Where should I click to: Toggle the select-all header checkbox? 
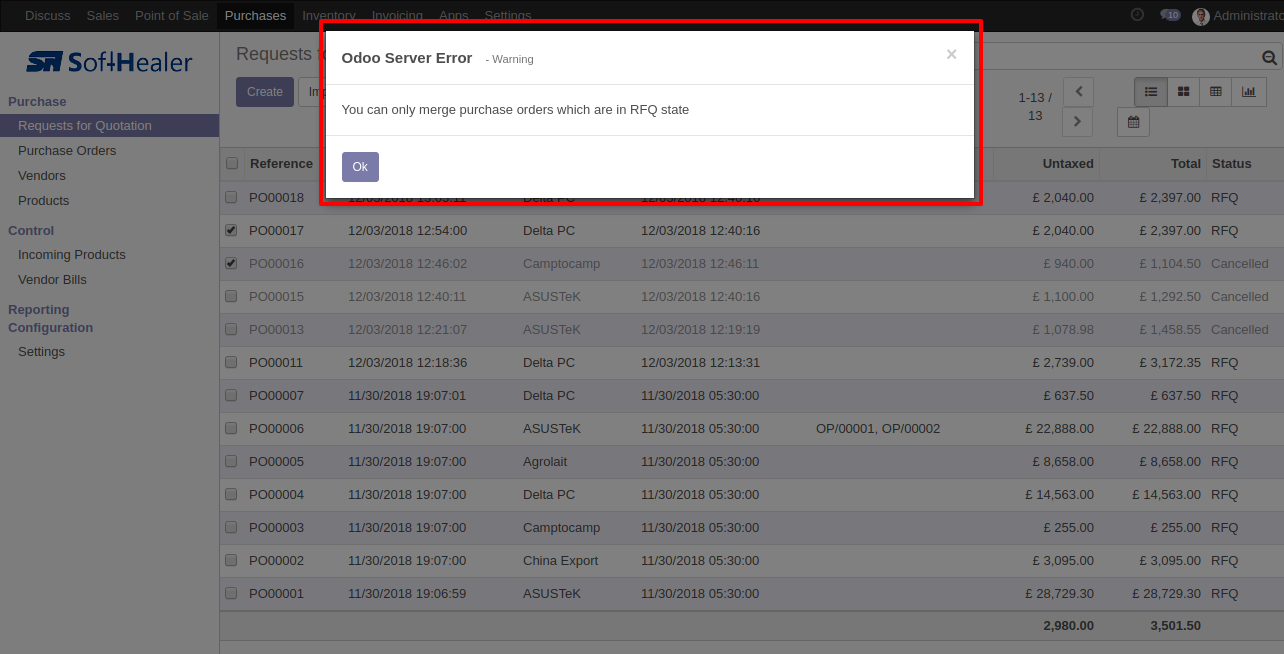click(232, 164)
